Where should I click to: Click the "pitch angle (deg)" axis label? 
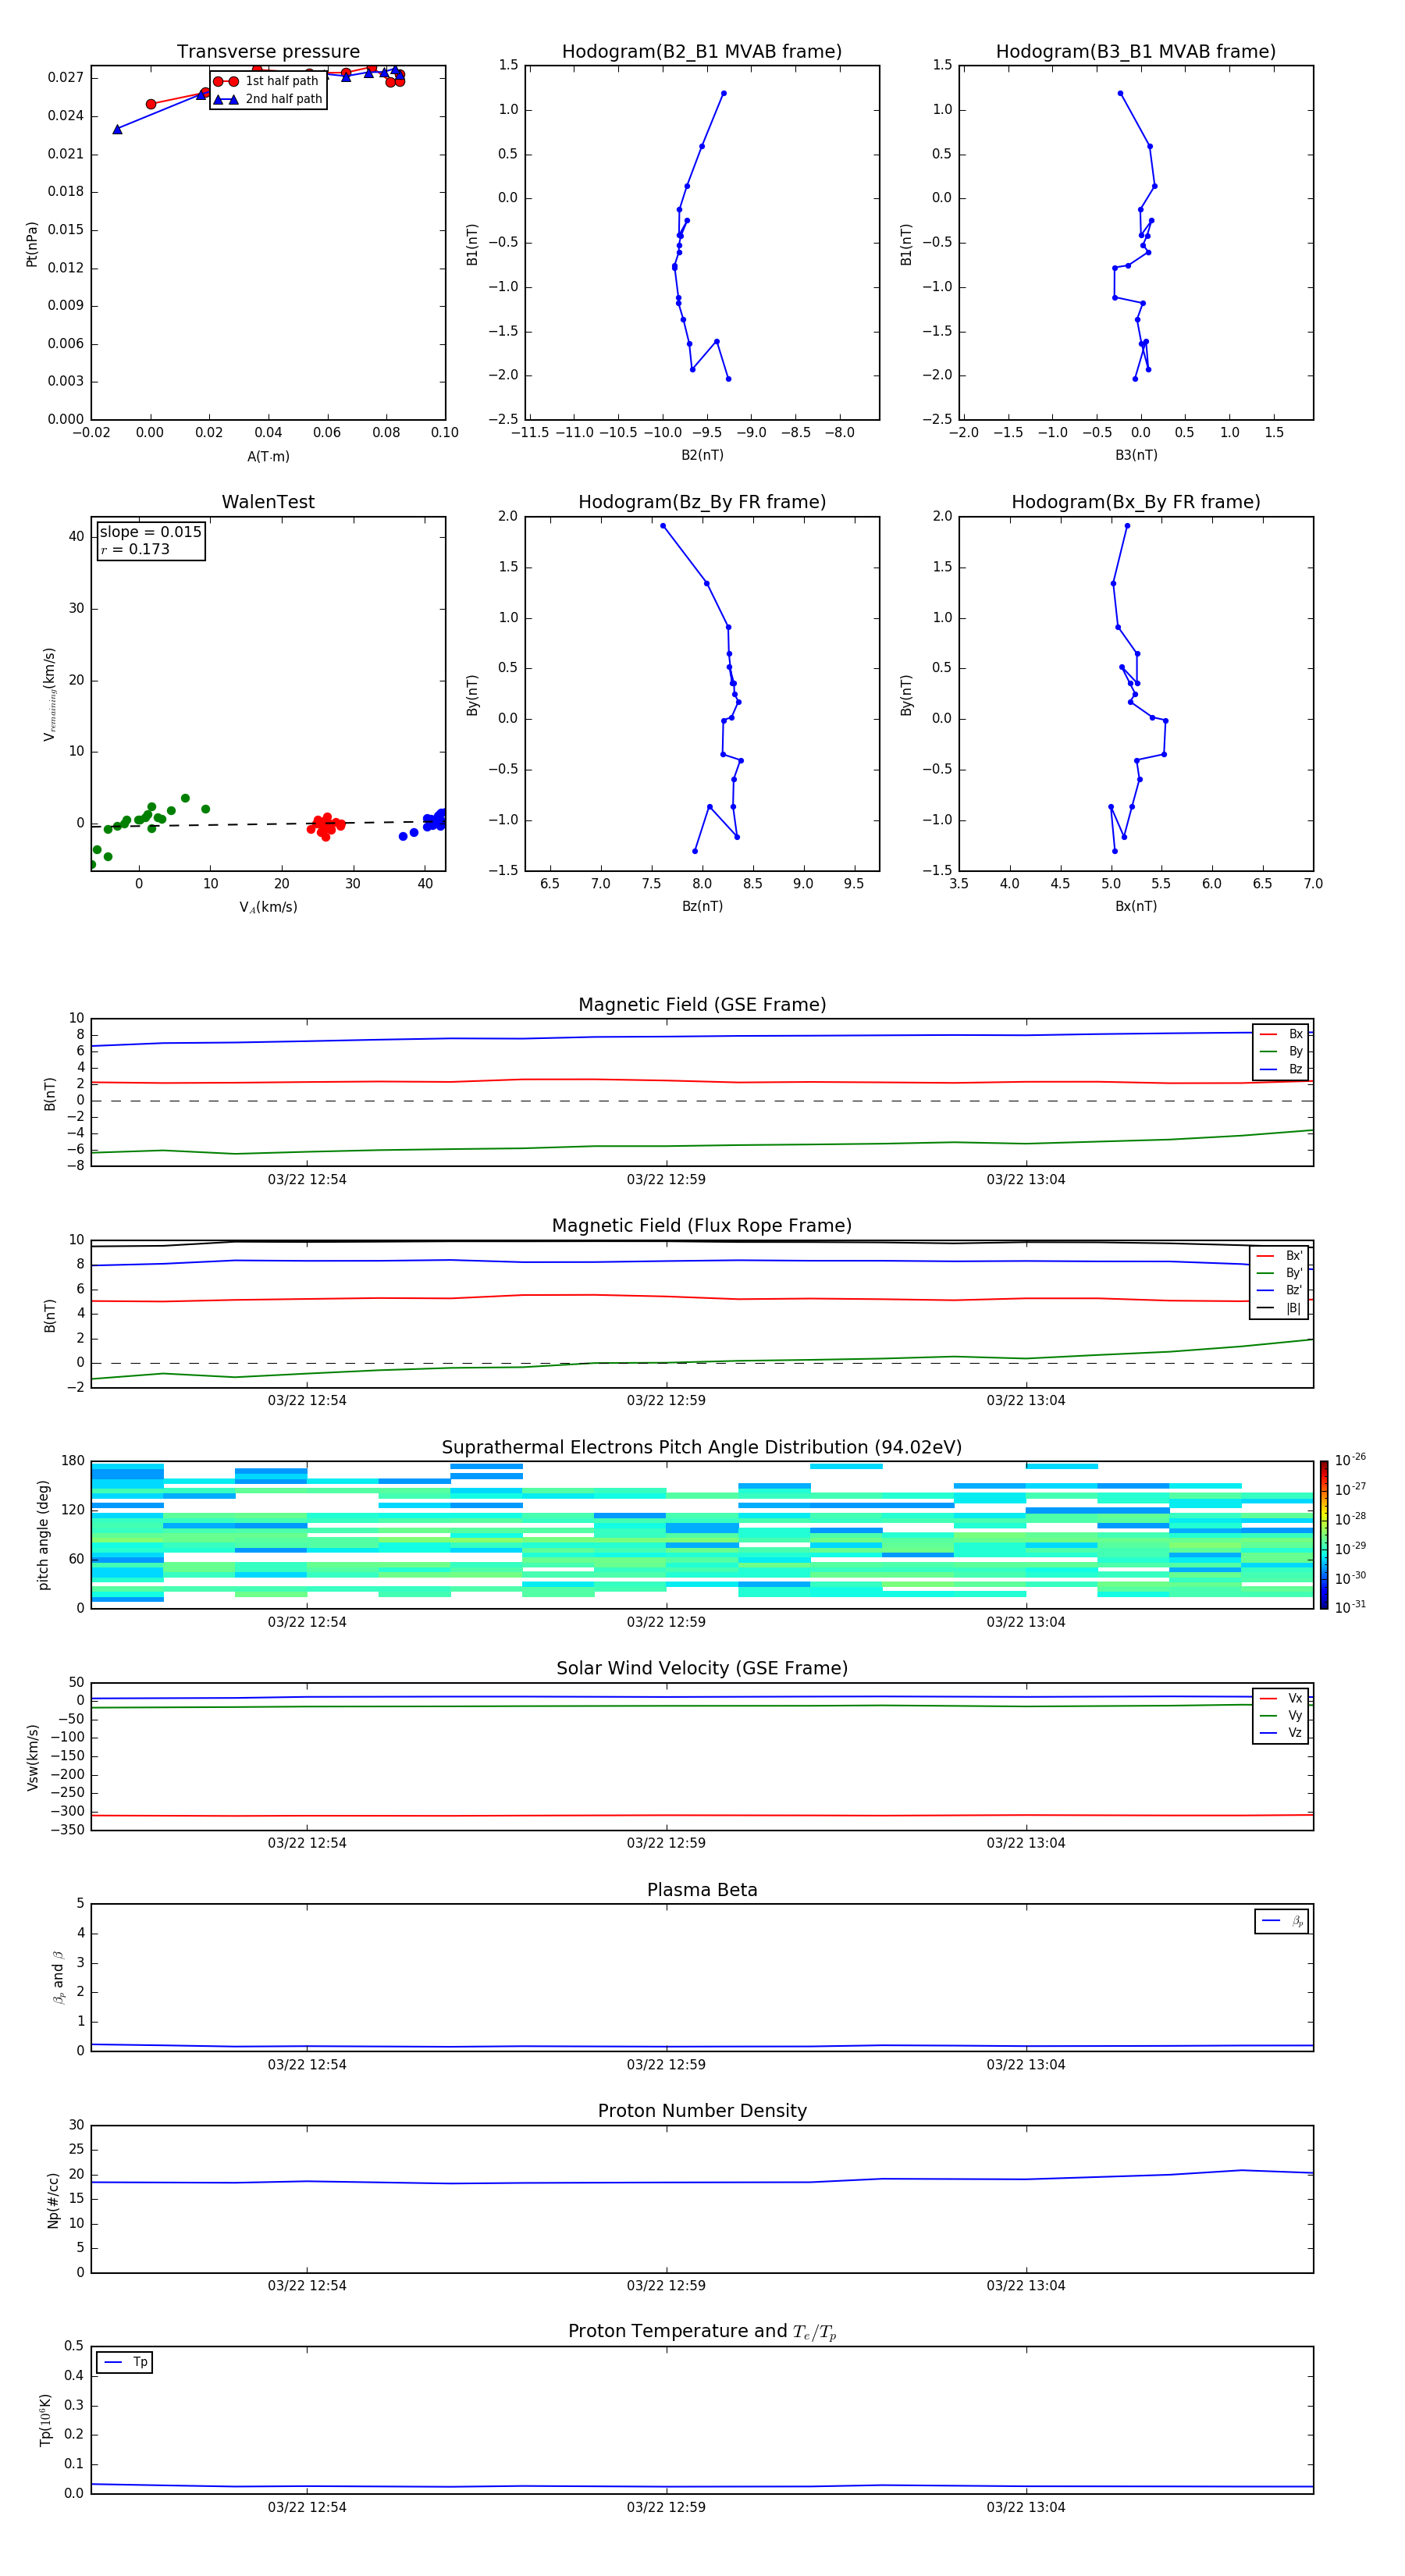click(x=43, y=1535)
